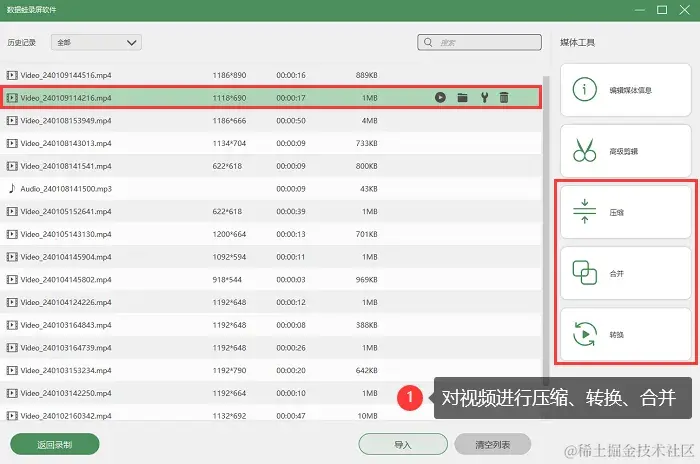The height and width of the screenshot is (464, 700).
Task: Open the tools wrench icon in the highlighted row
Action: [484, 97]
